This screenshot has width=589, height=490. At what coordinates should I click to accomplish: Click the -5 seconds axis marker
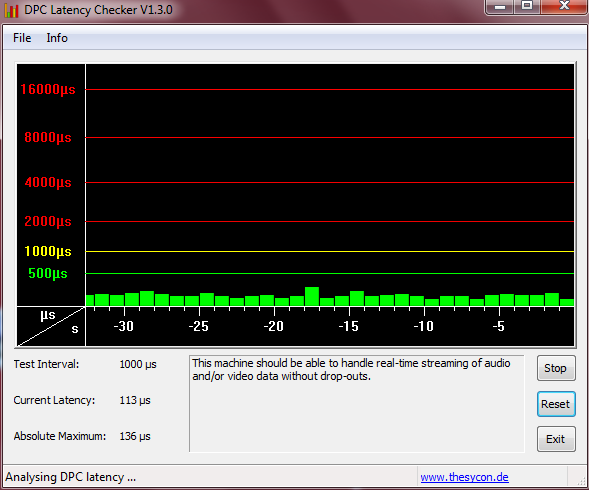click(x=498, y=326)
